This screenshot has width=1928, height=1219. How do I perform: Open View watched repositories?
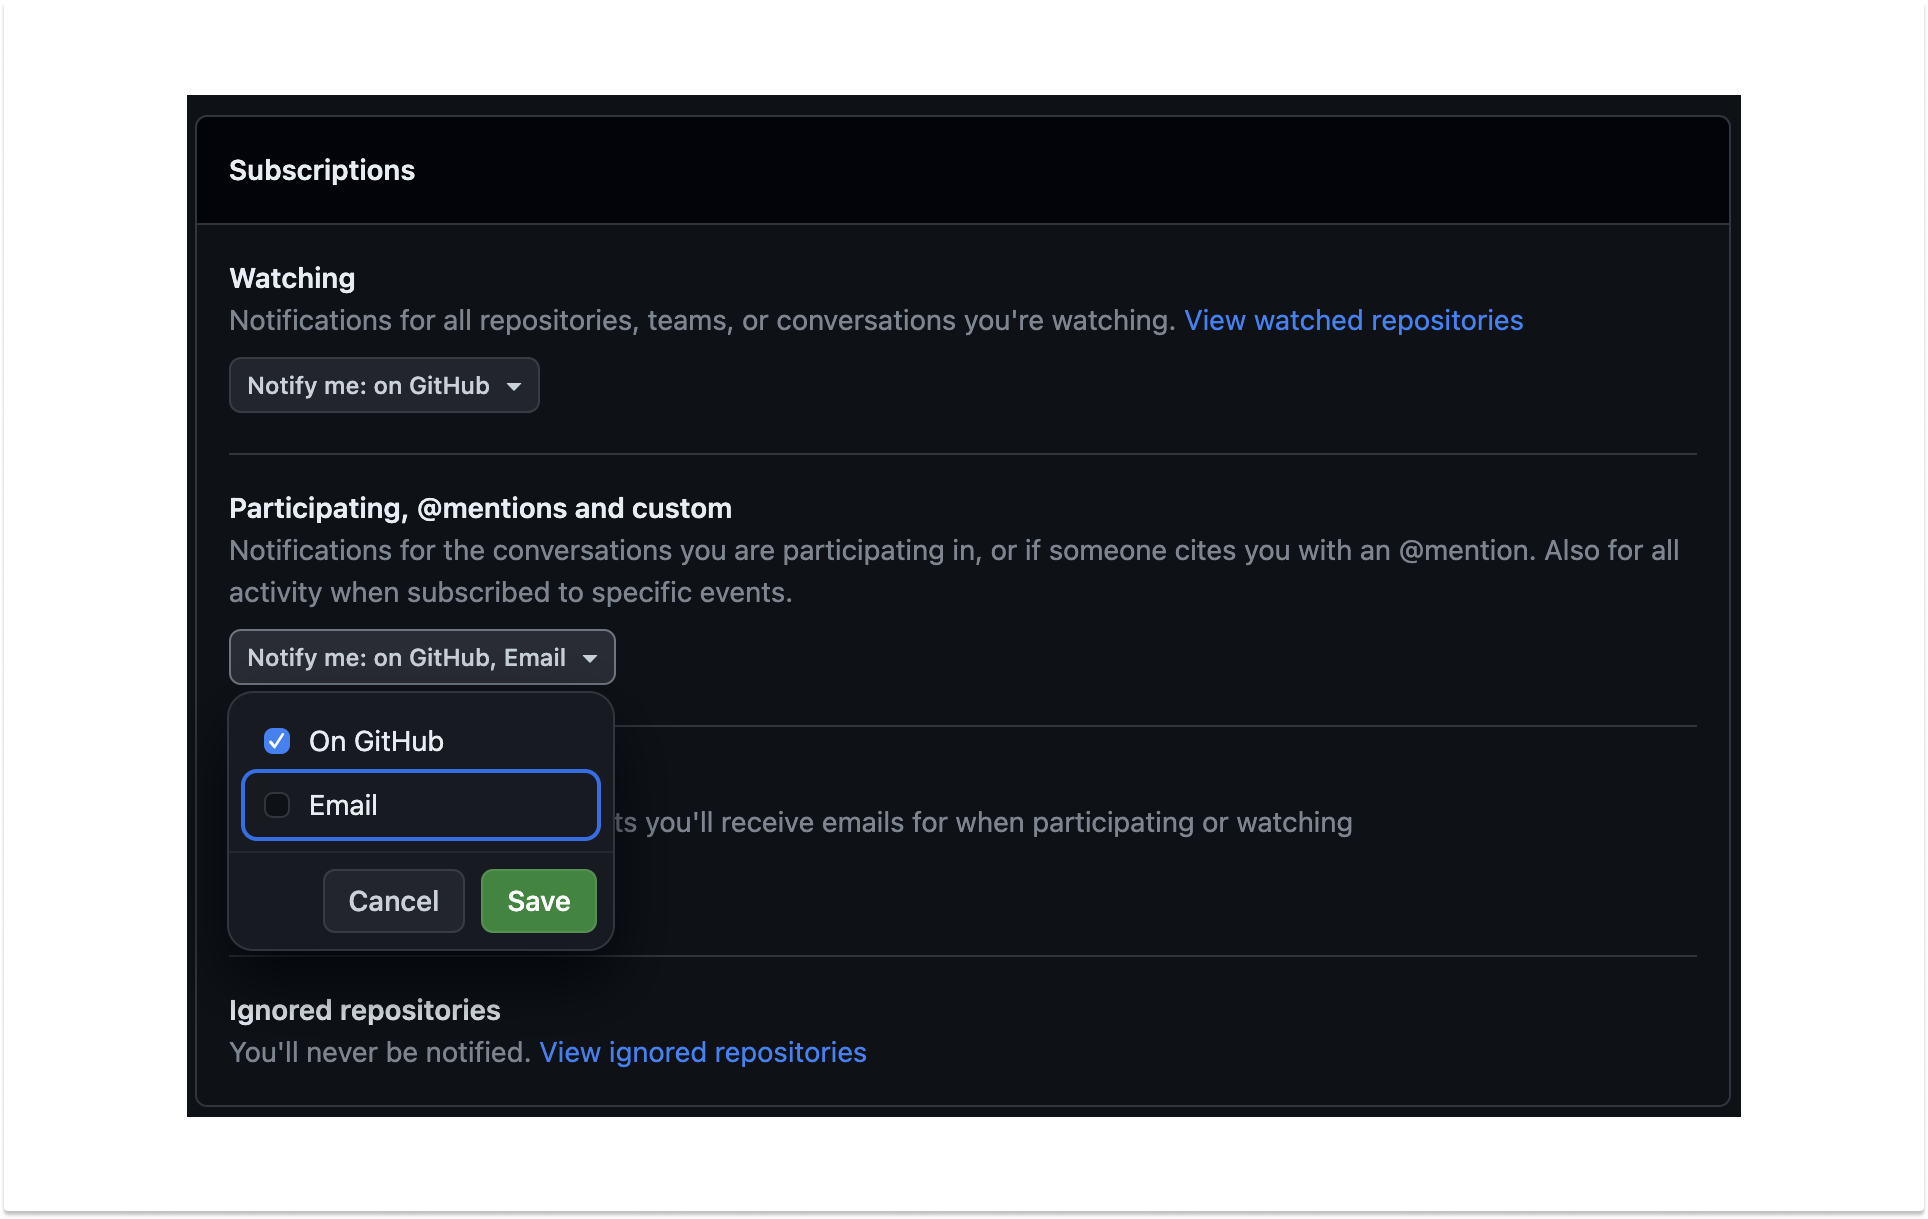(1354, 320)
